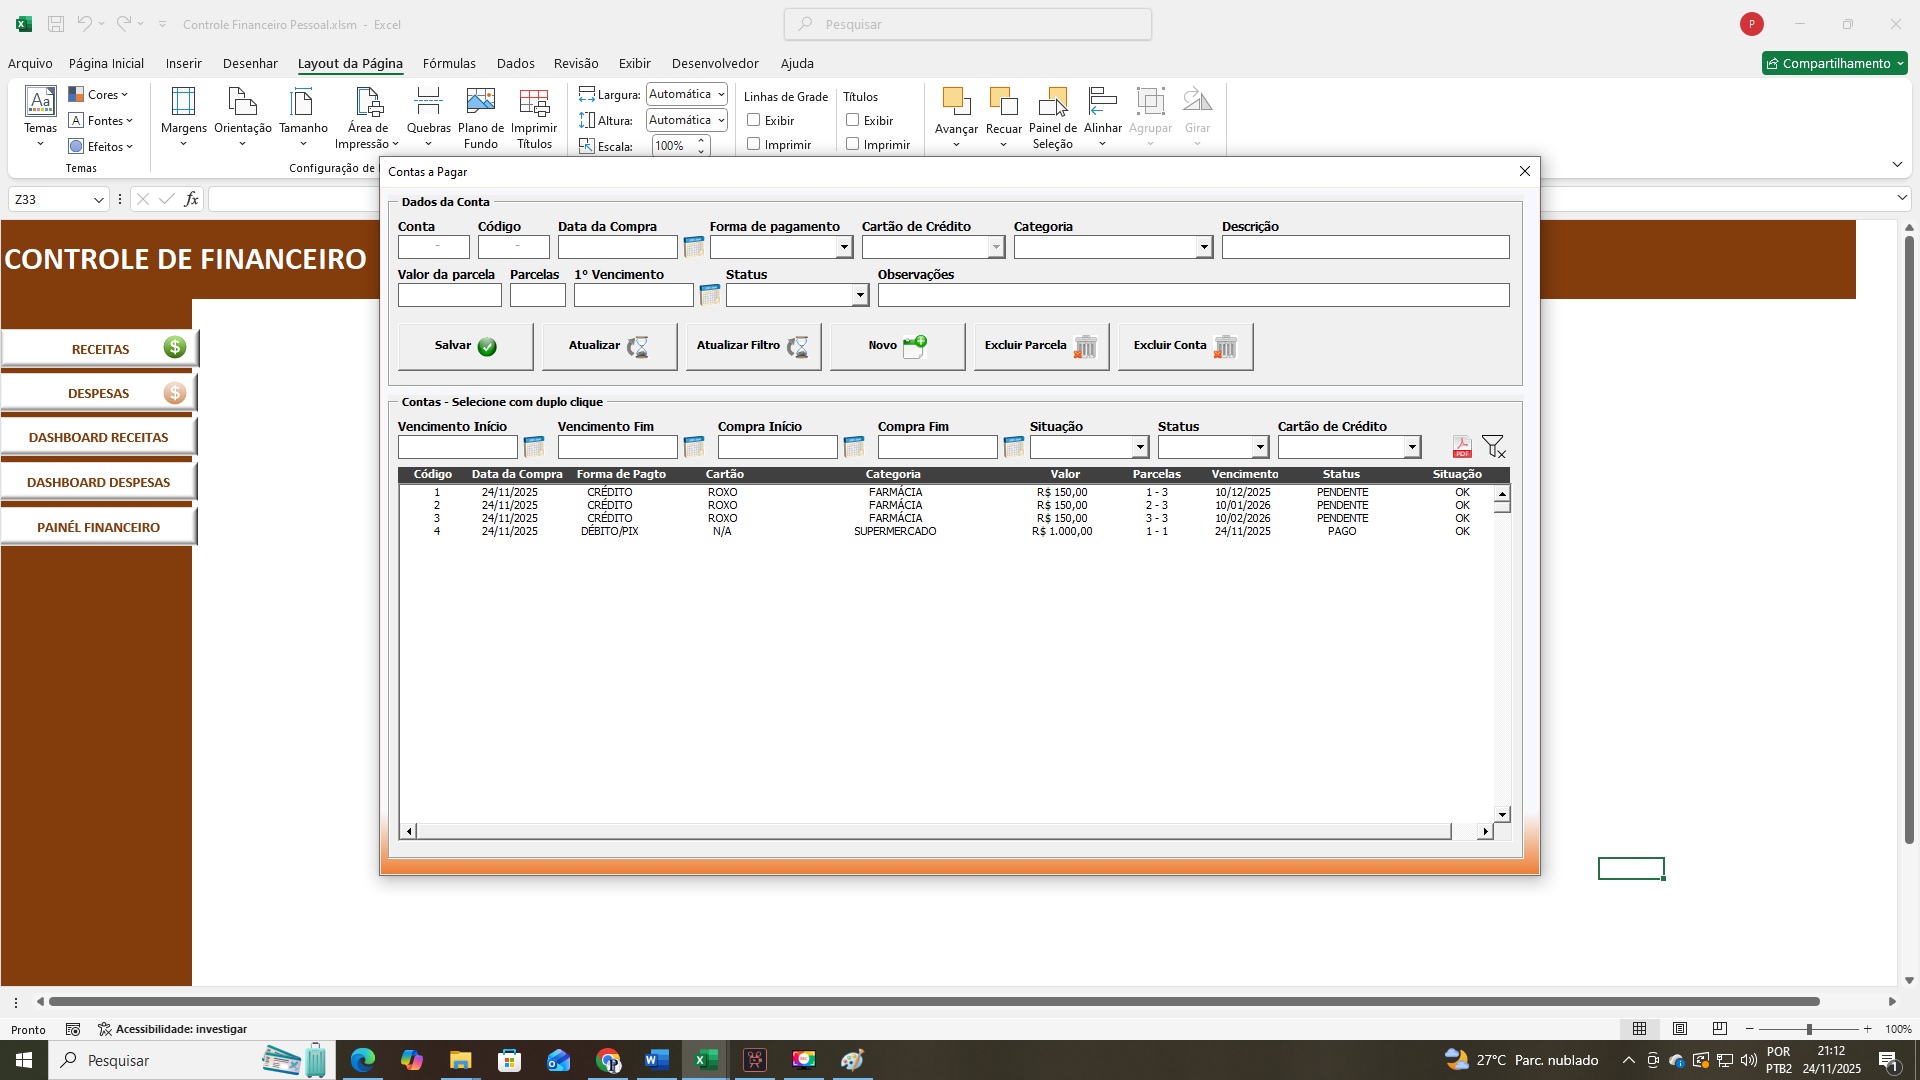Switch to the Fórmulas ribbon tab
Image resolution: width=1920 pixels, height=1080 pixels.
[x=449, y=63]
